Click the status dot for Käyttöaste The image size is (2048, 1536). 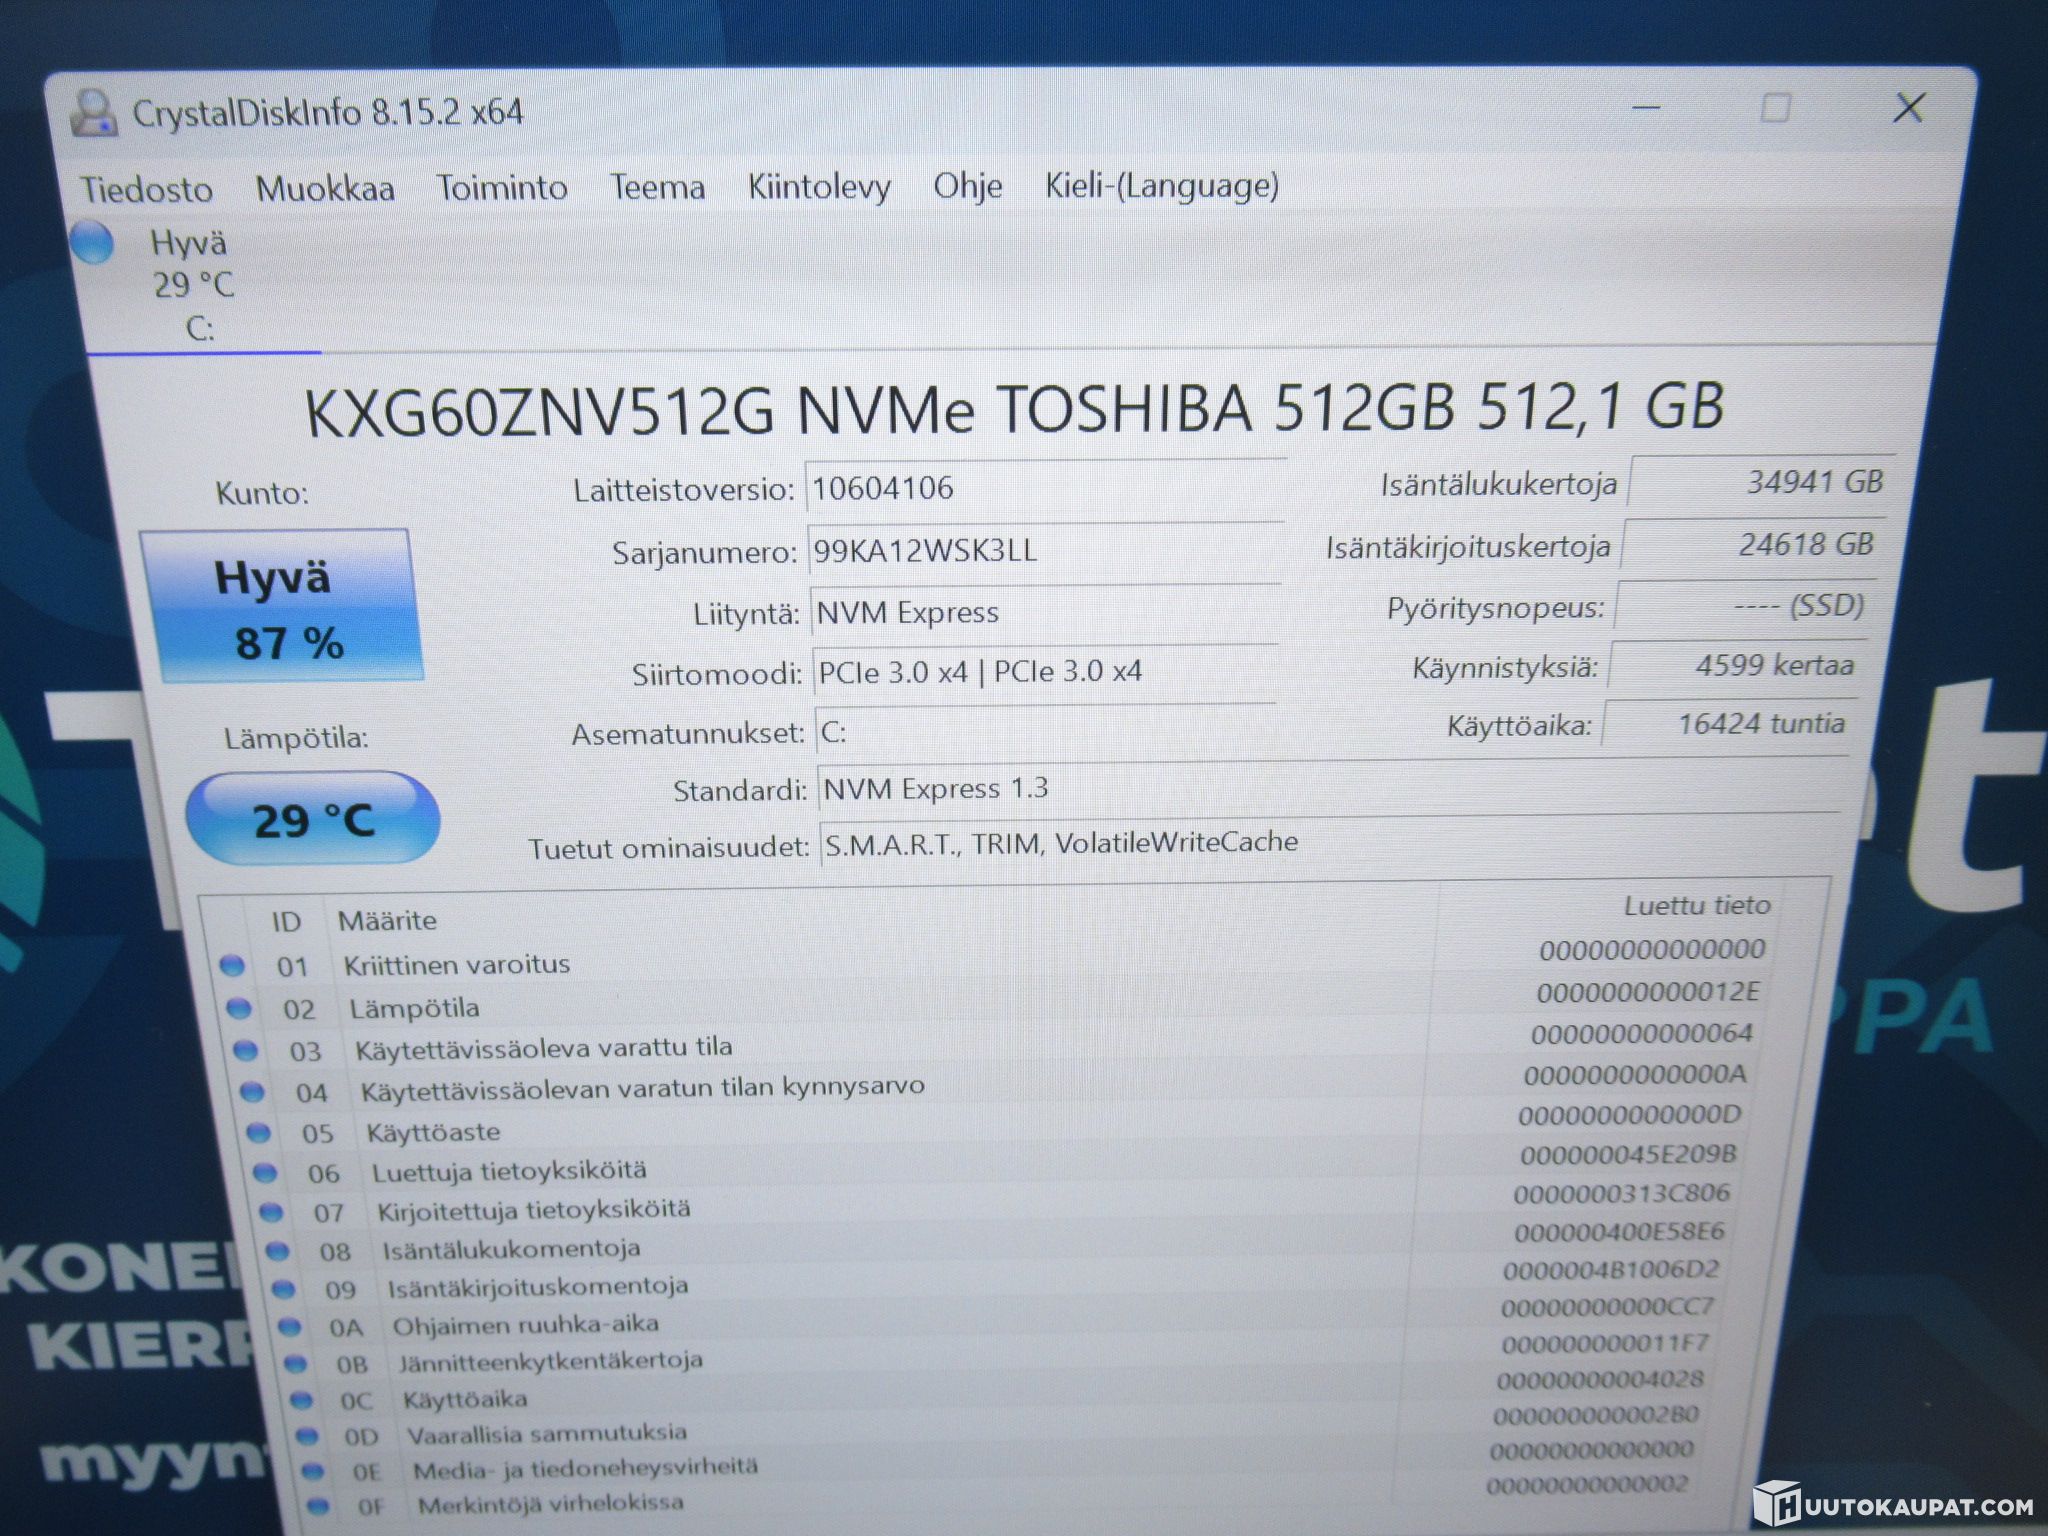point(259,1132)
